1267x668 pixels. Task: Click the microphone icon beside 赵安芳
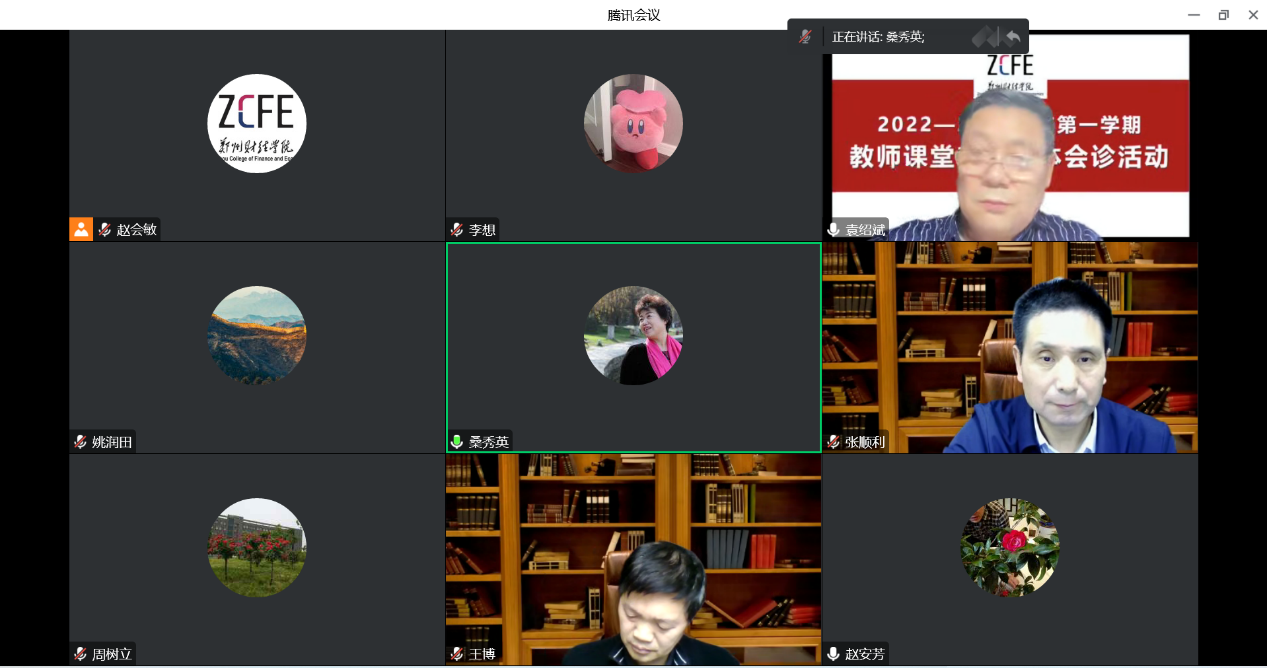click(833, 654)
